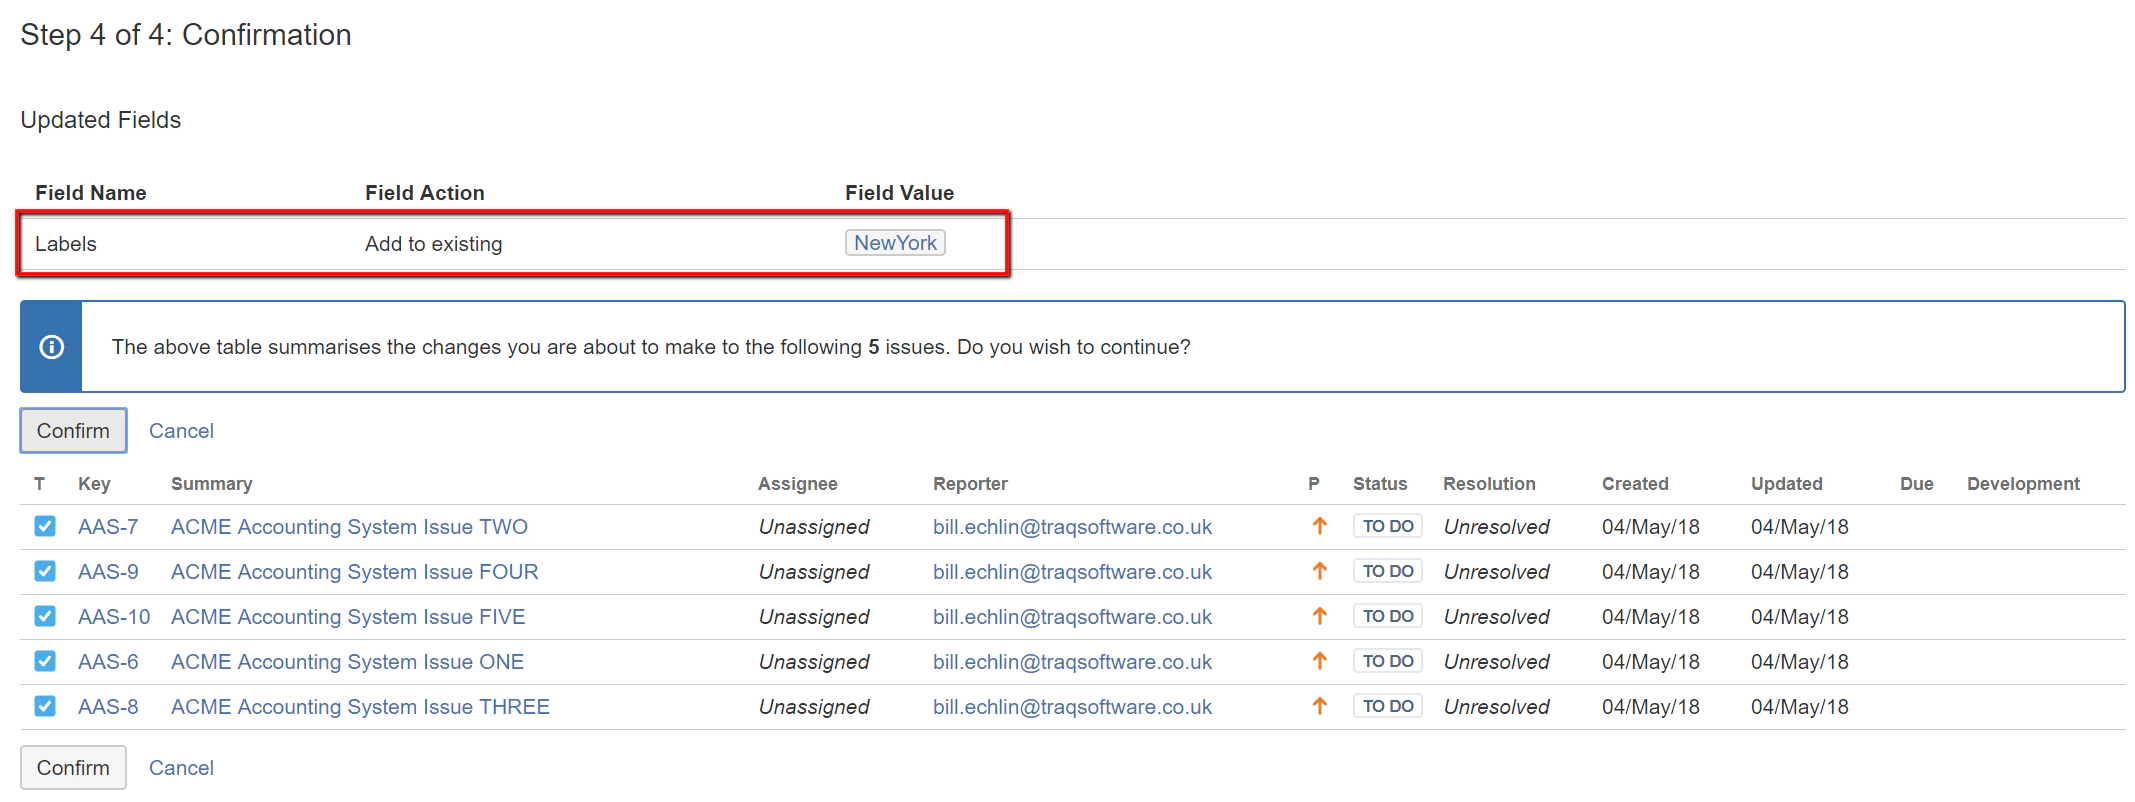Click the priority arrow icon for AAS-10
This screenshot has height=802, width=2135.
(x=1319, y=616)
